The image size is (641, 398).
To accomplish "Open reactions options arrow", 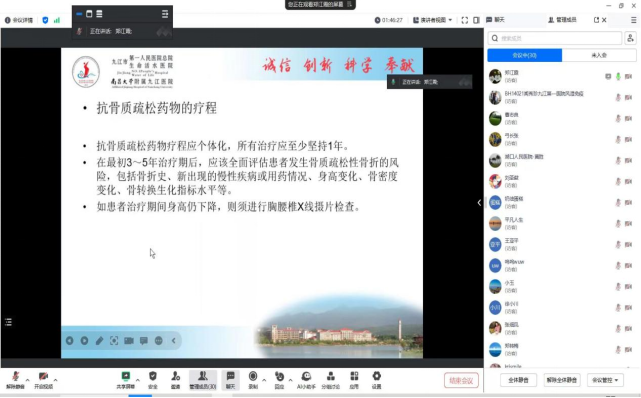I will coord(291,380).
